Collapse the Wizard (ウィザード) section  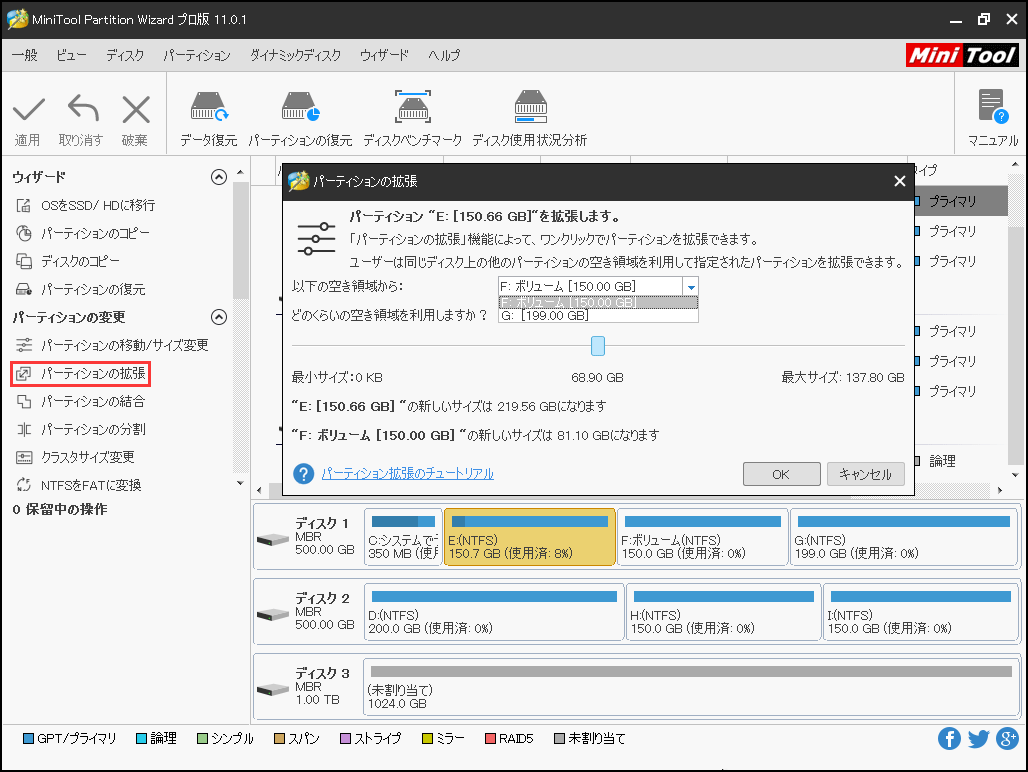coord(219,177)
